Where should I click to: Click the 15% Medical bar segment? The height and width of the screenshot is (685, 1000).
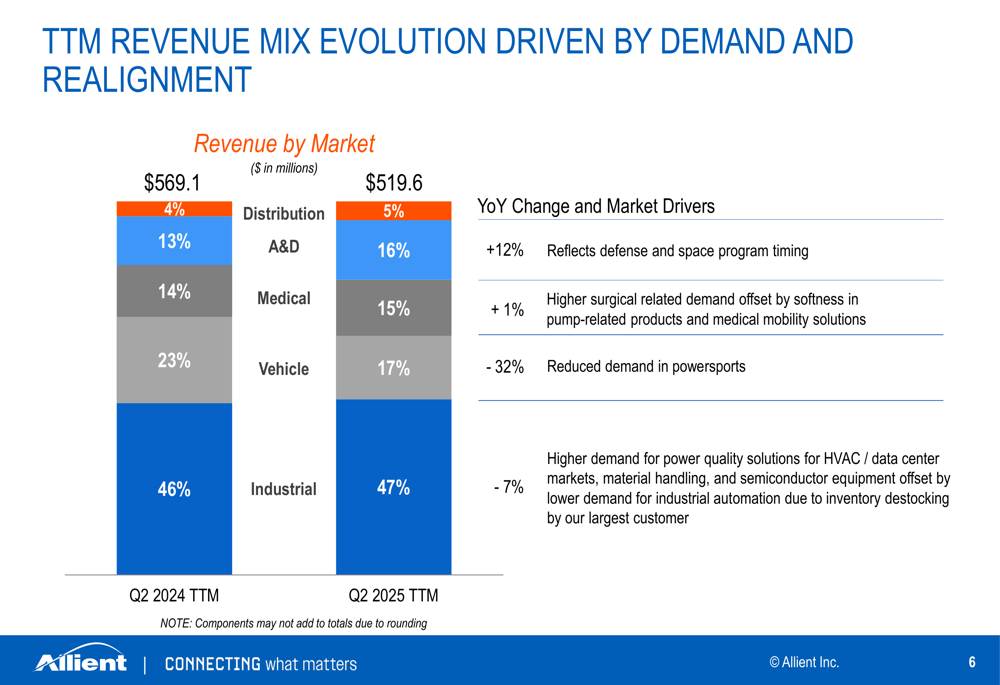[x=393, y=308]
